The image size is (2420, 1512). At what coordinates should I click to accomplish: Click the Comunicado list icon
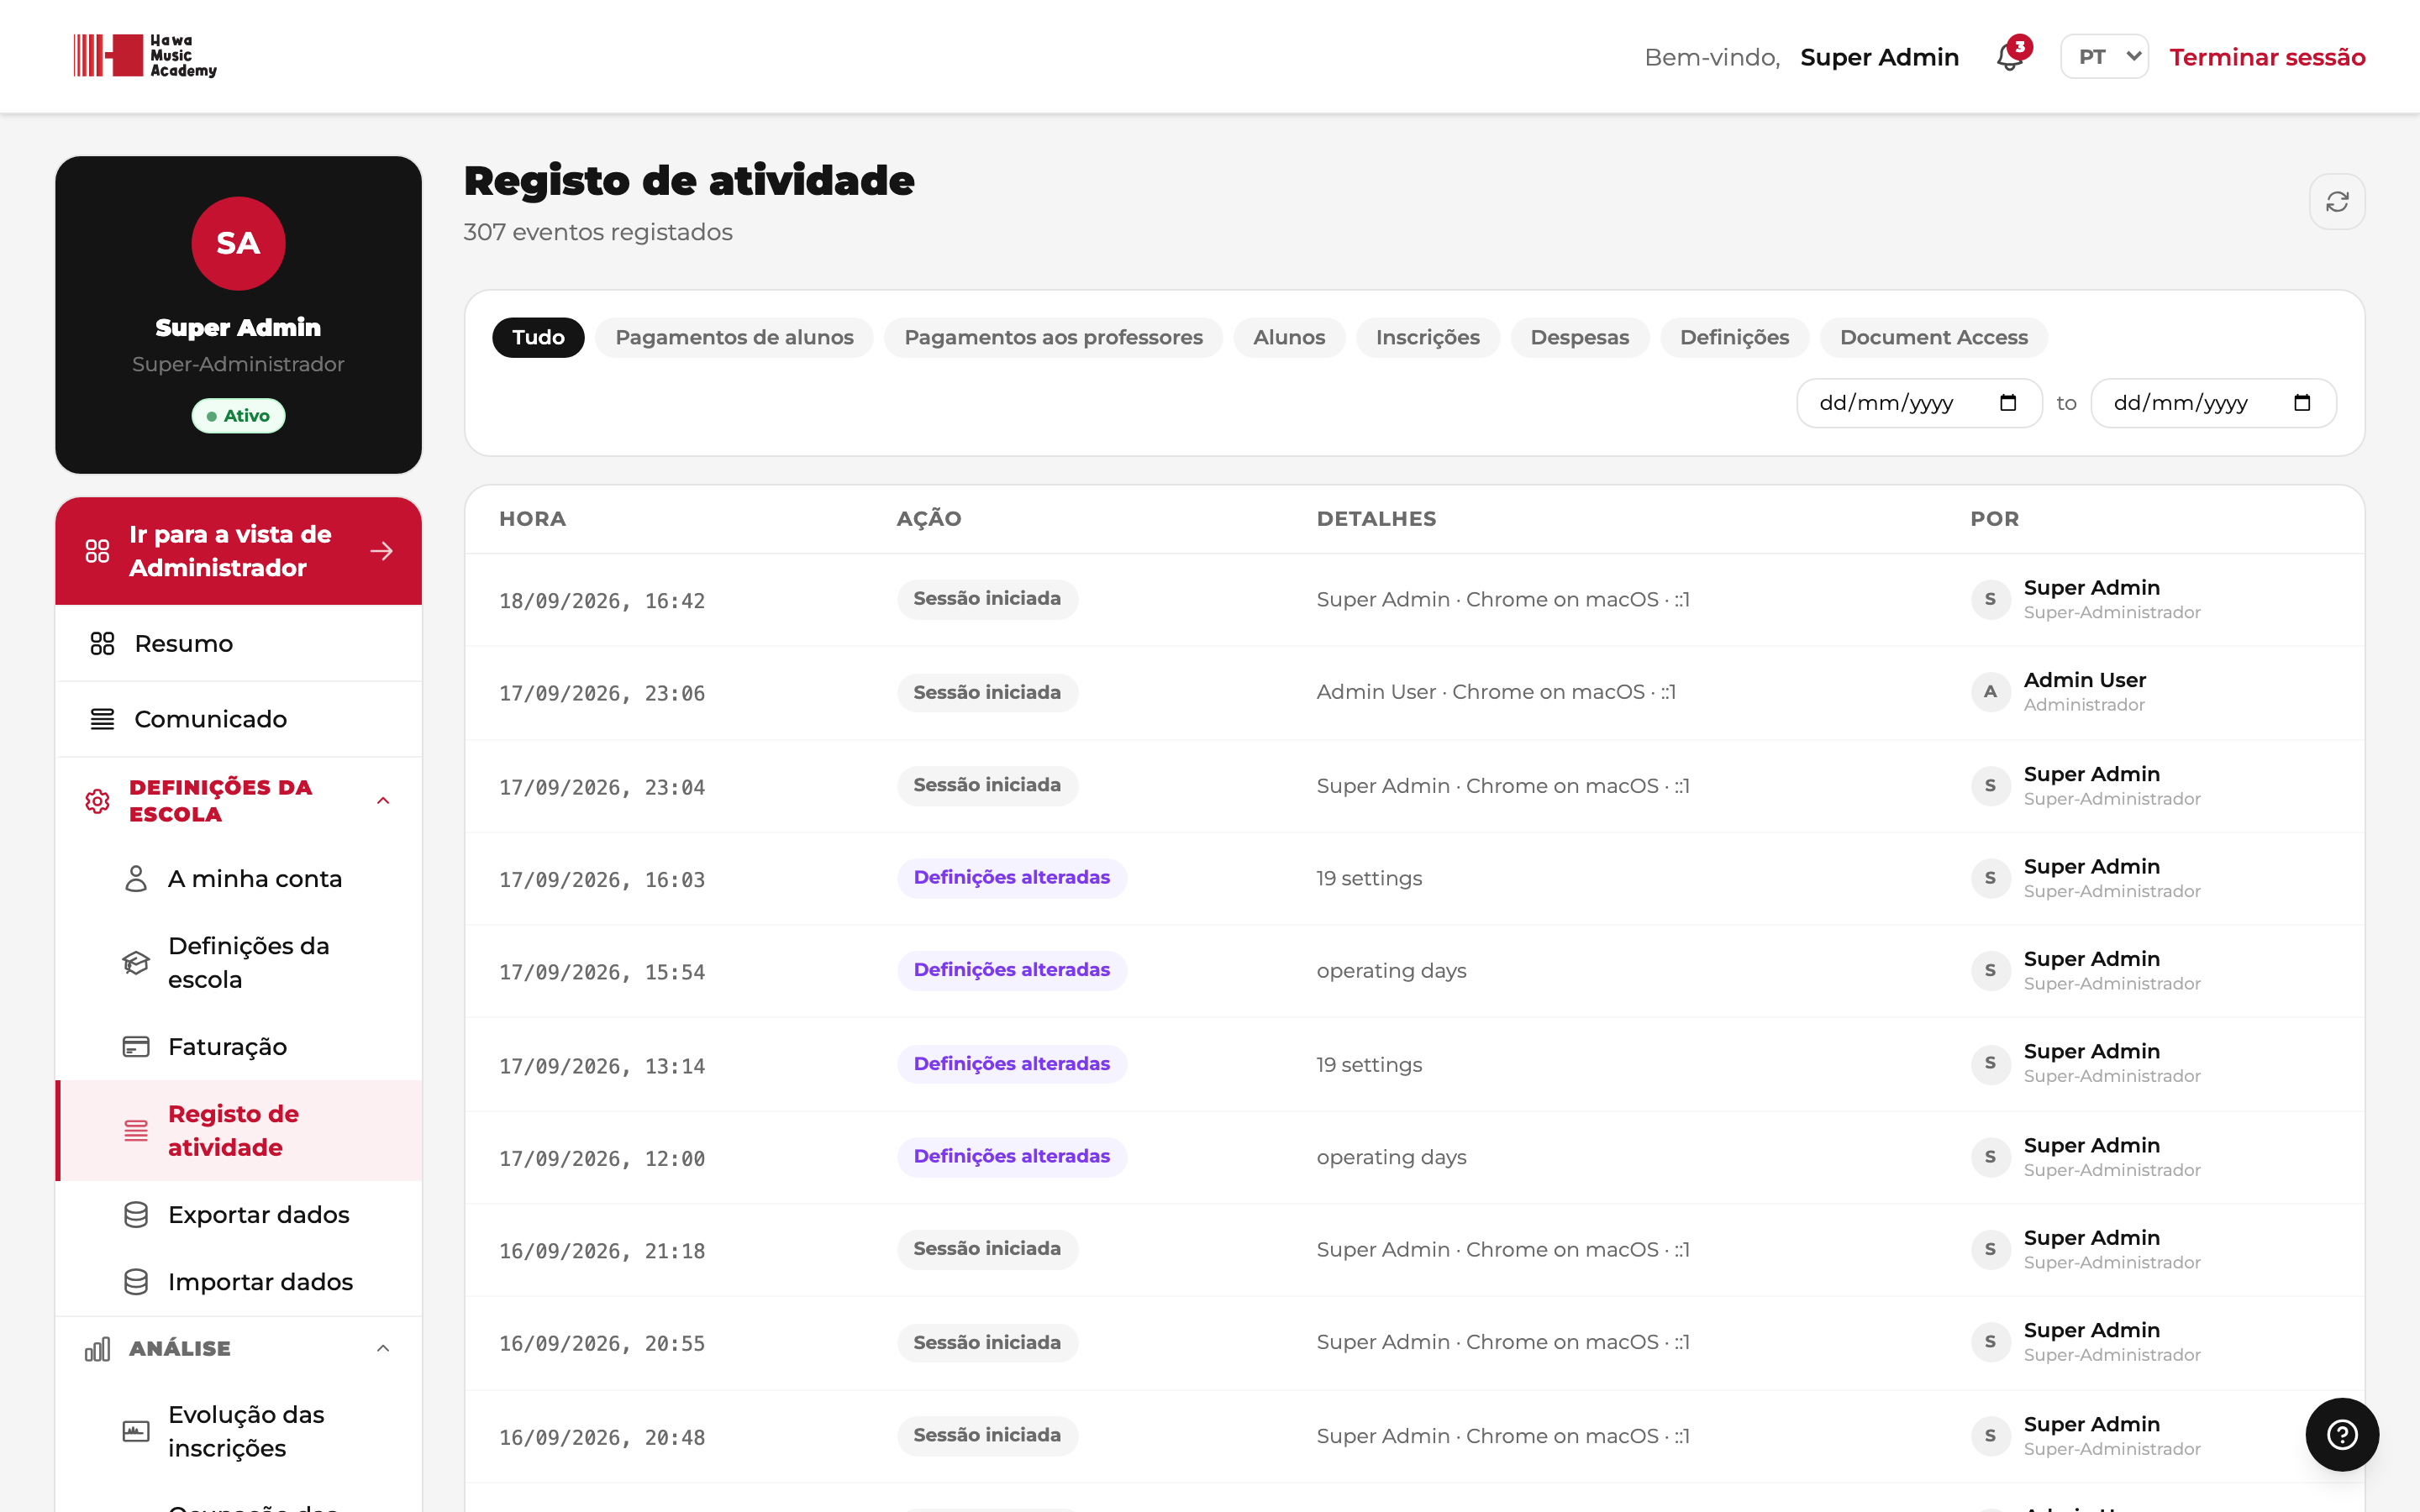tap(102, 719)
